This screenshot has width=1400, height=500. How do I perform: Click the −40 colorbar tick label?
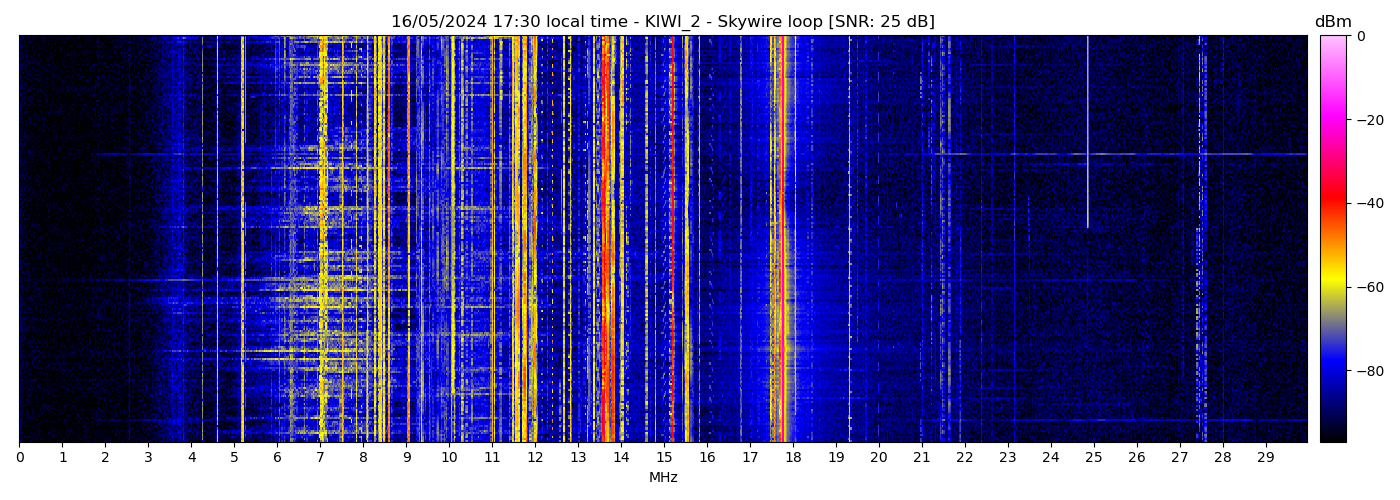coord(1366,203)
